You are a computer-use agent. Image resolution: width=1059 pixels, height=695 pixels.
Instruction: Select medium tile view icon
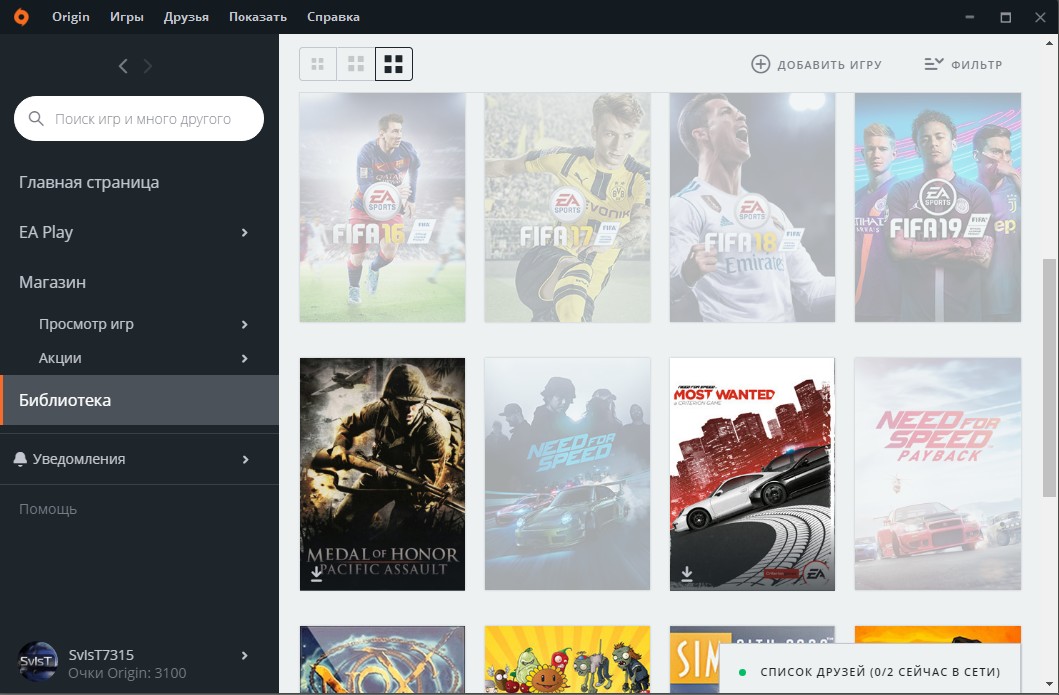(x=356, y=64)
